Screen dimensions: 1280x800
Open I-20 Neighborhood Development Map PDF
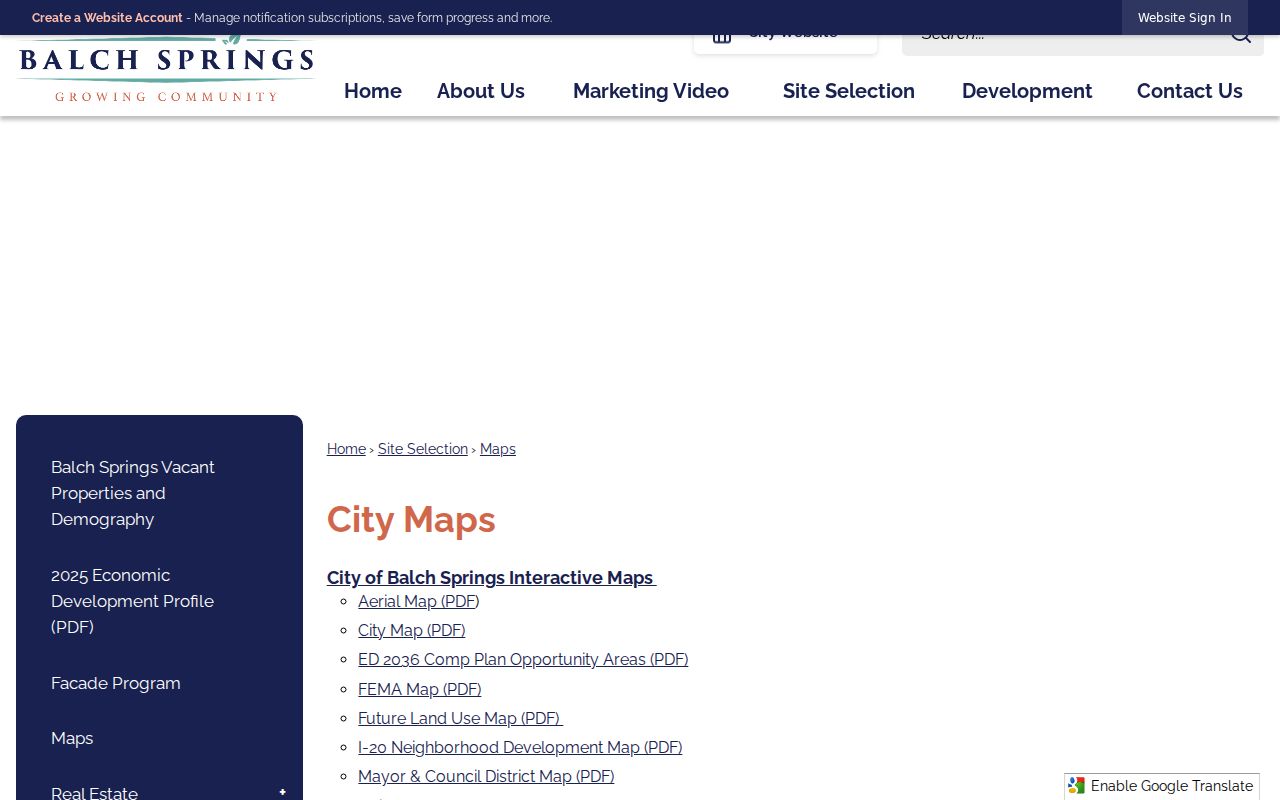tap(520, 747)
